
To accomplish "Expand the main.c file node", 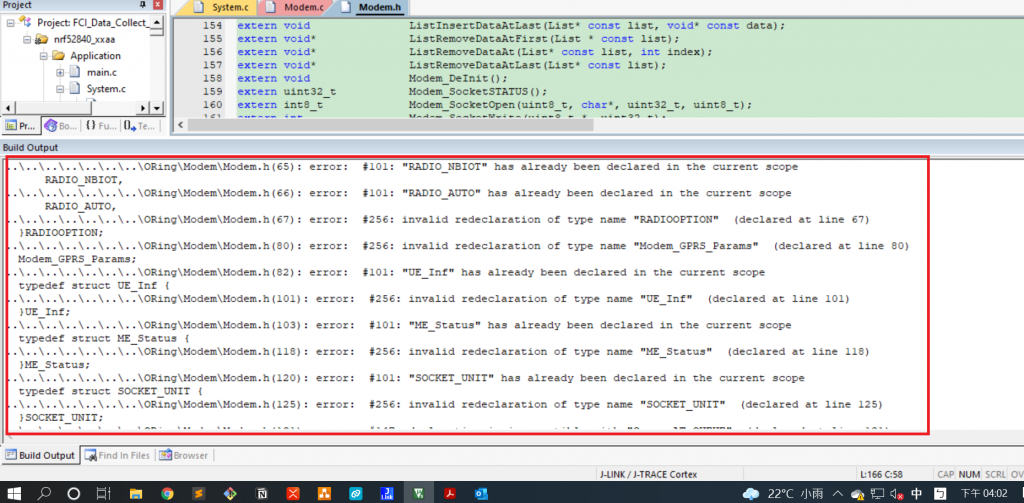I will 60,72.
